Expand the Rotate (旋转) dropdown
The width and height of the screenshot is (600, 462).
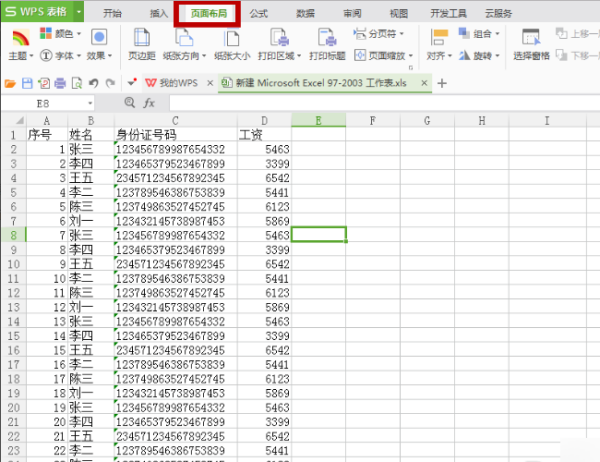(x=481, y=57)
